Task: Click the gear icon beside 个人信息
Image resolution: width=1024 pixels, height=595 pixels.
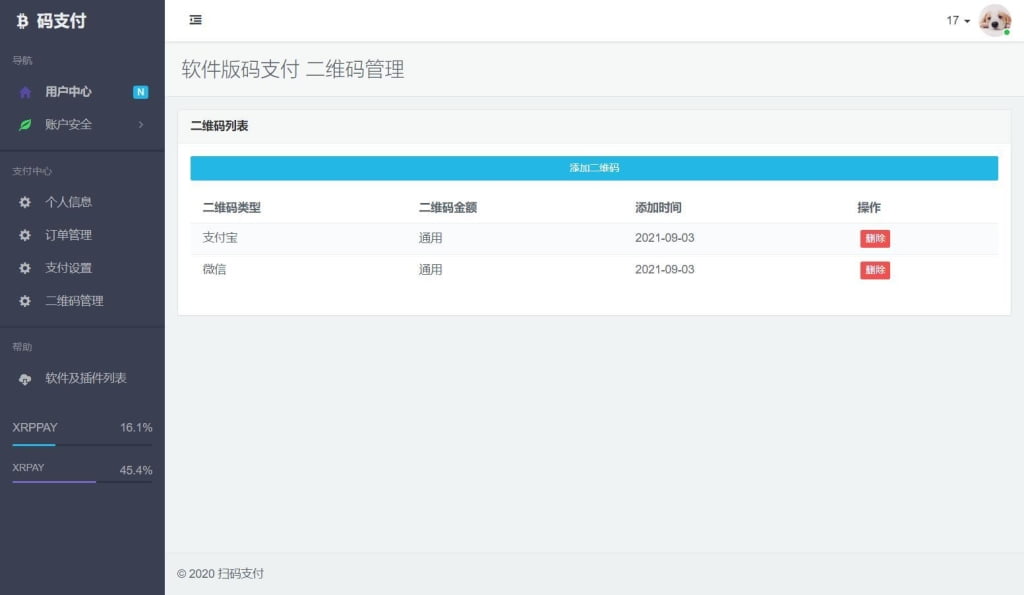Action: [x=25, y=202]
